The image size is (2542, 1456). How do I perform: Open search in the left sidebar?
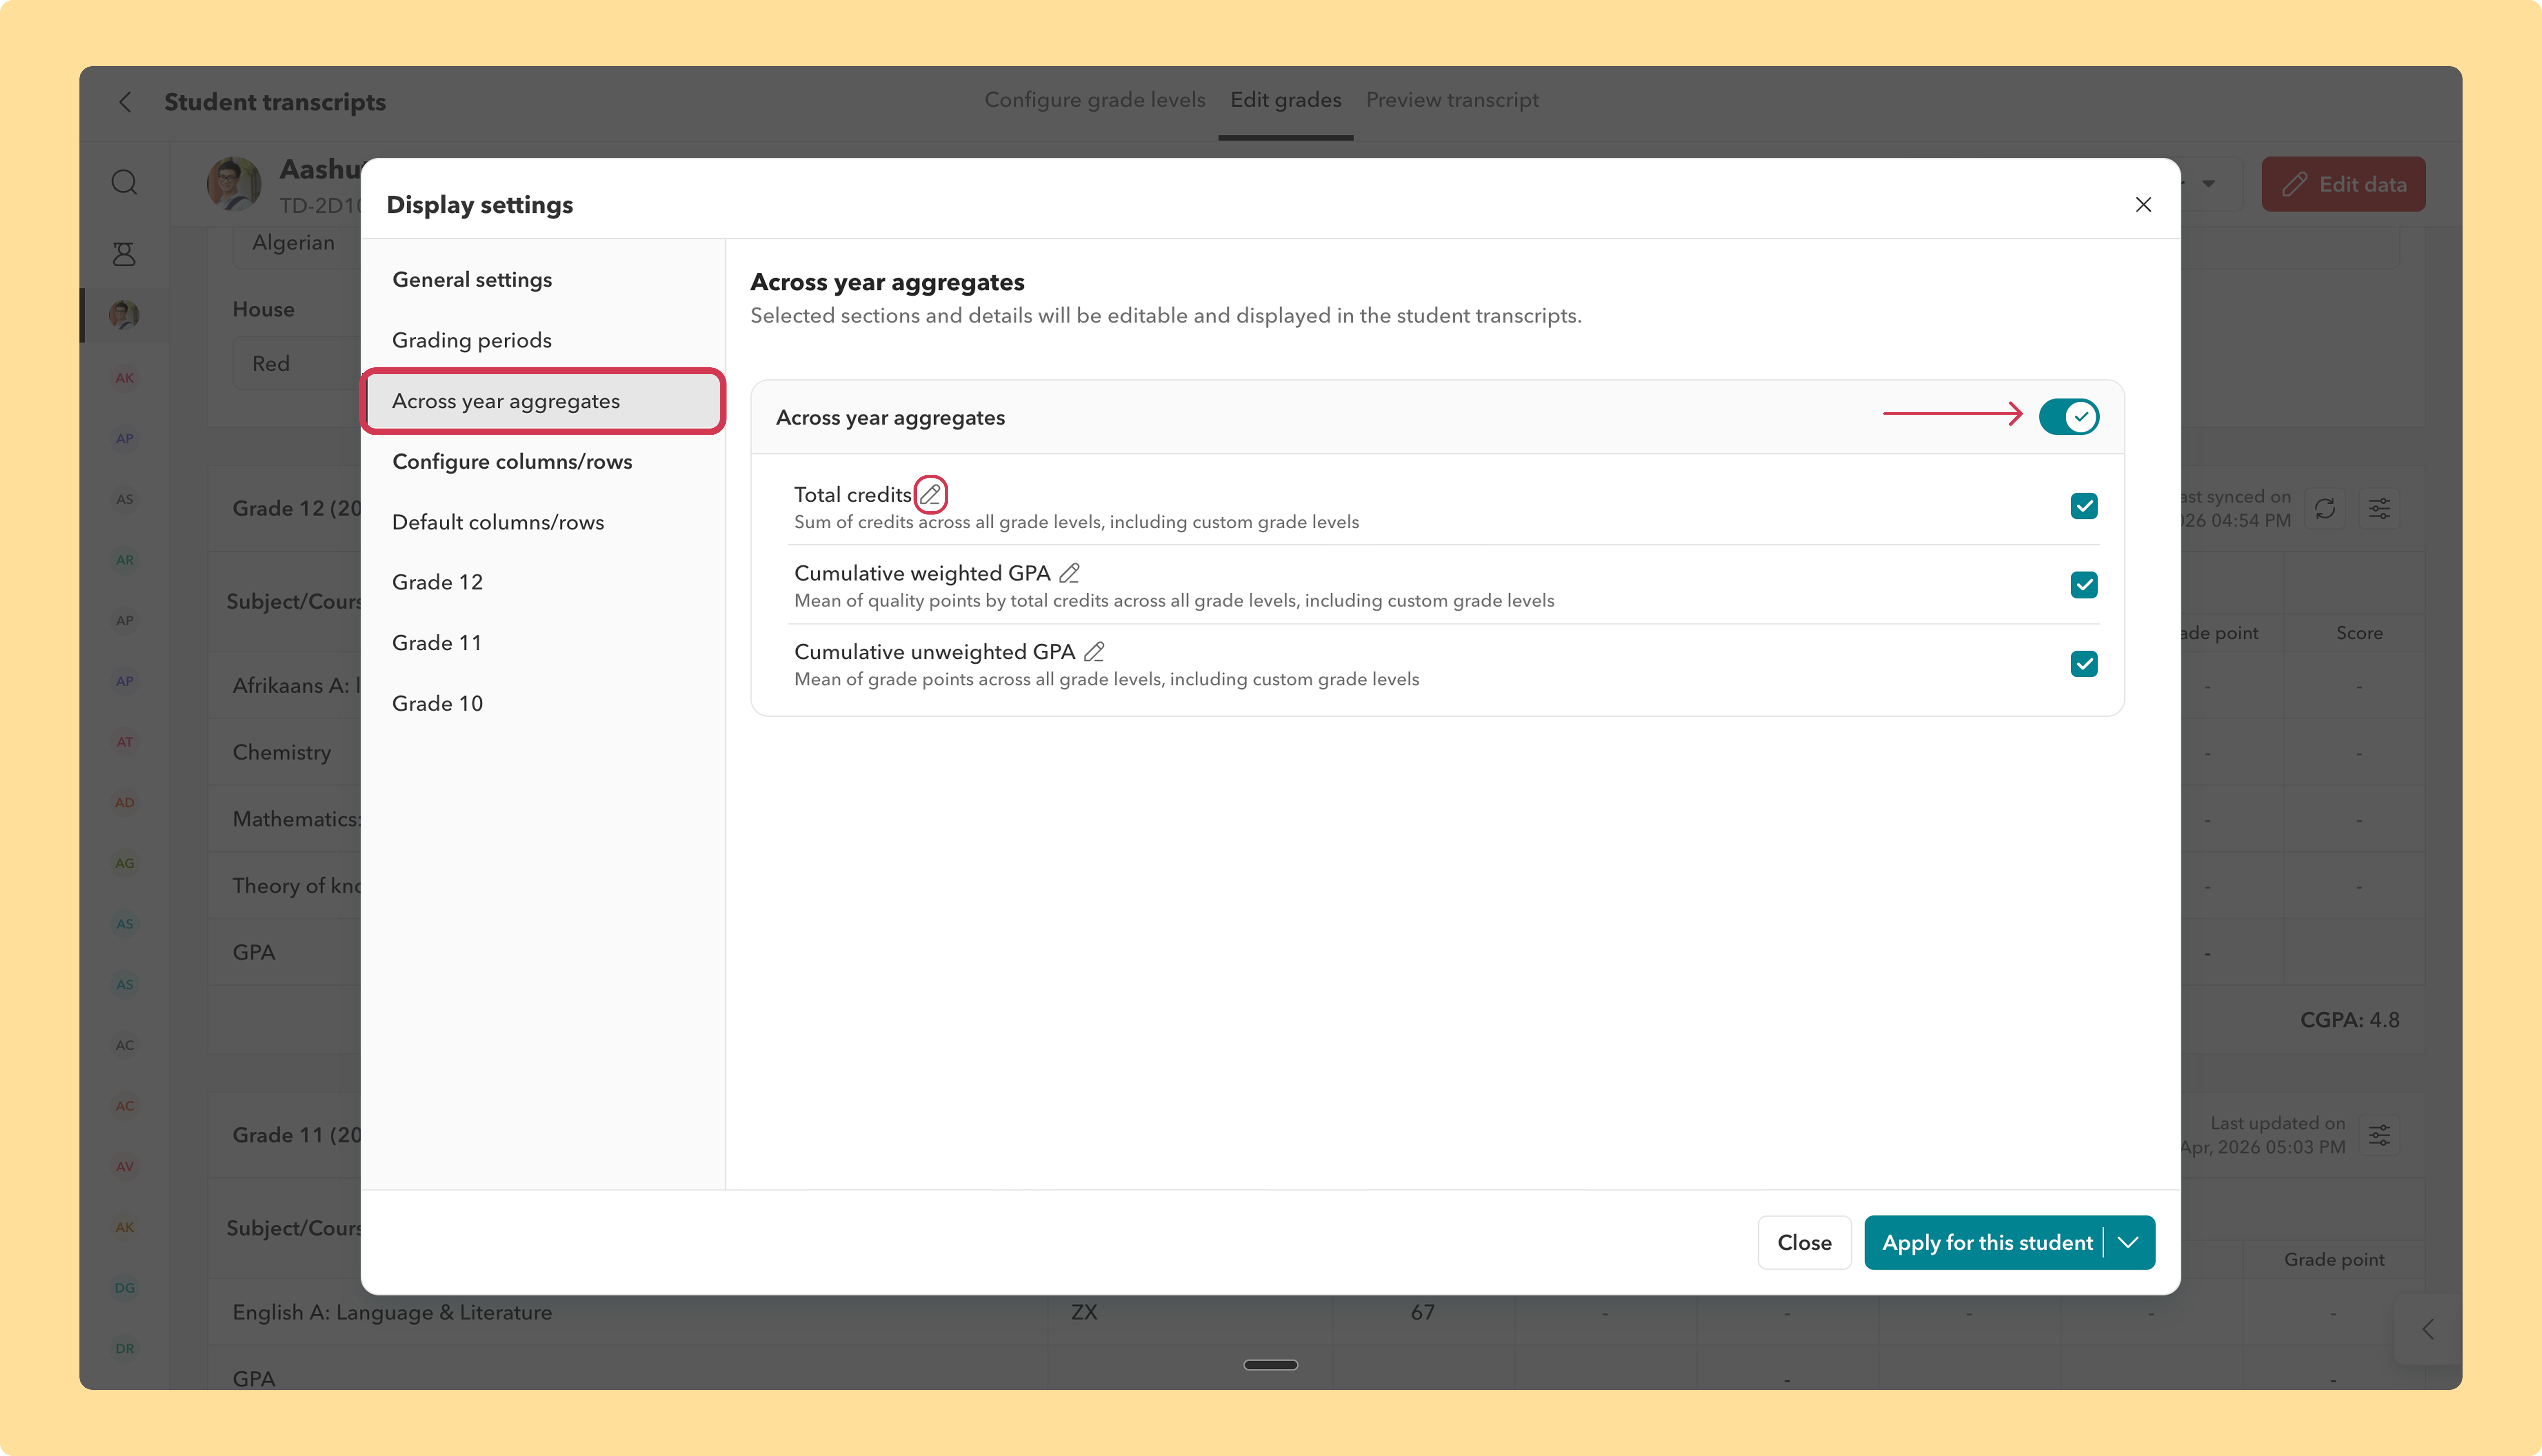click(x=124, y=182)
